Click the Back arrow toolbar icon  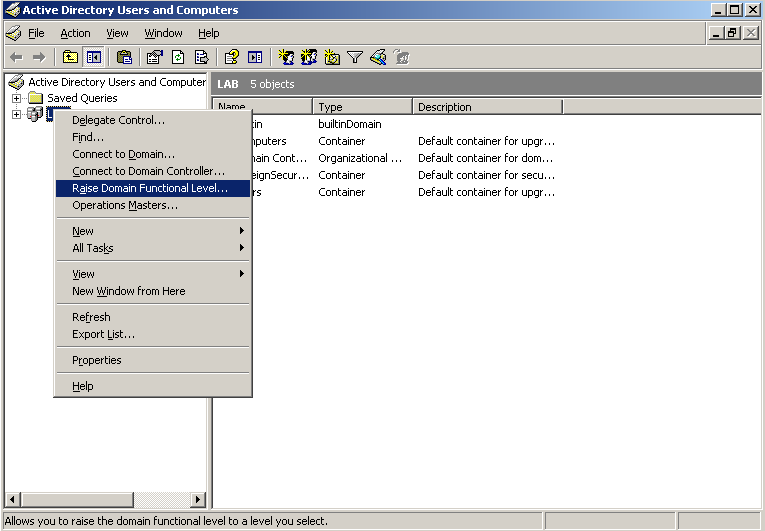[17, 58]
